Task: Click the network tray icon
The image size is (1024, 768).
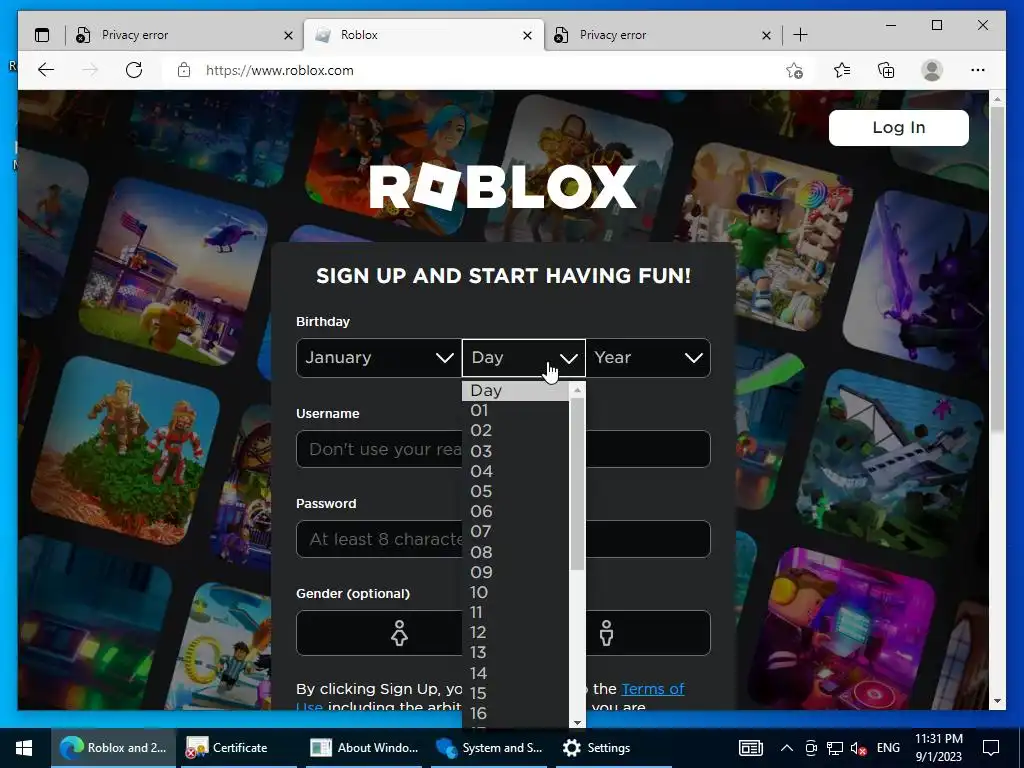Action: (835, 748)
